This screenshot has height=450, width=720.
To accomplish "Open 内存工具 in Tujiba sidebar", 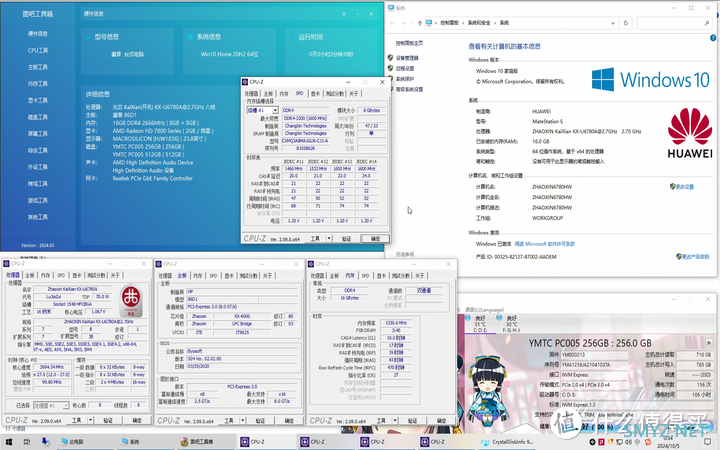I will (38, 84).
